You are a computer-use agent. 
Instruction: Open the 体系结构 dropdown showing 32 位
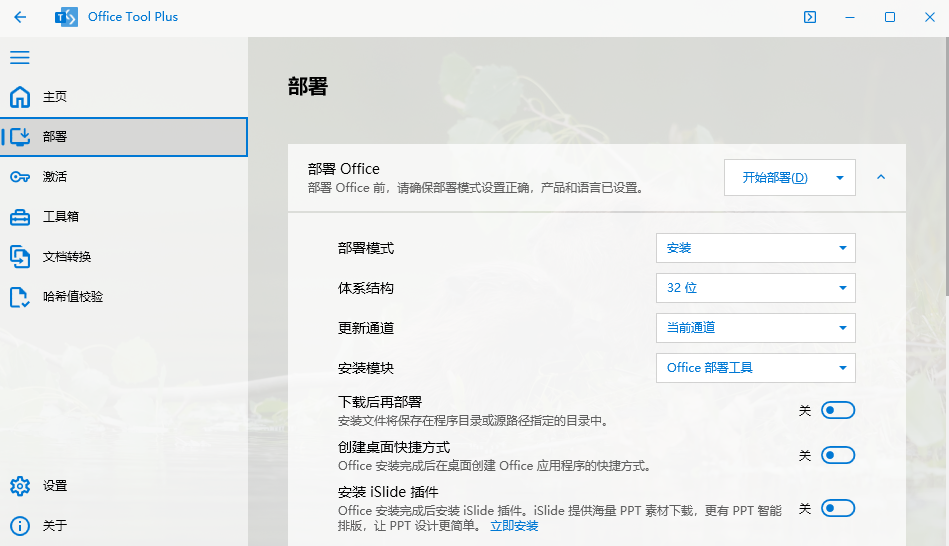click(x=755, y=288)
